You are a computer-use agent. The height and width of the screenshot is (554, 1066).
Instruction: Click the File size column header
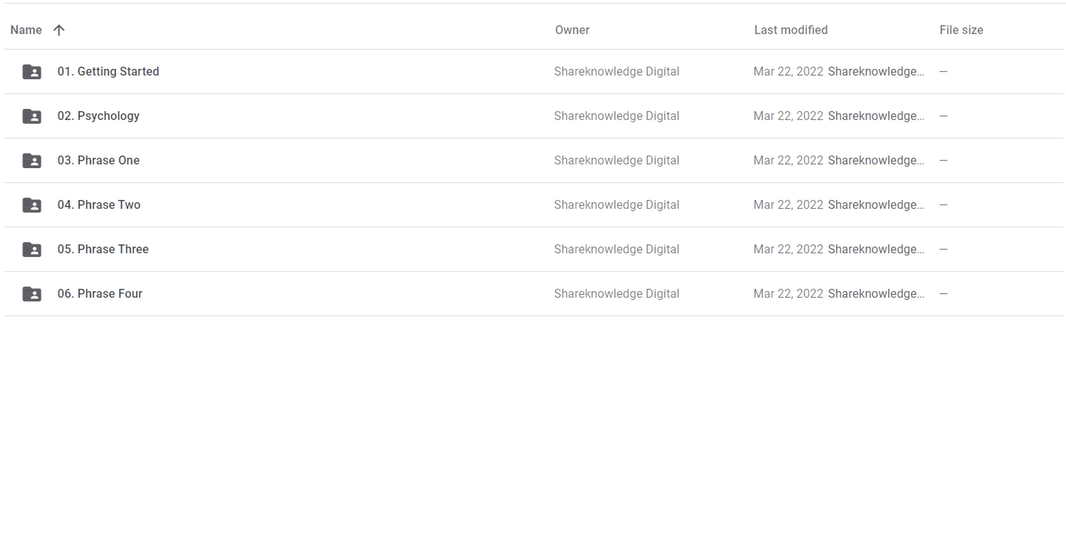click(961, 30)
